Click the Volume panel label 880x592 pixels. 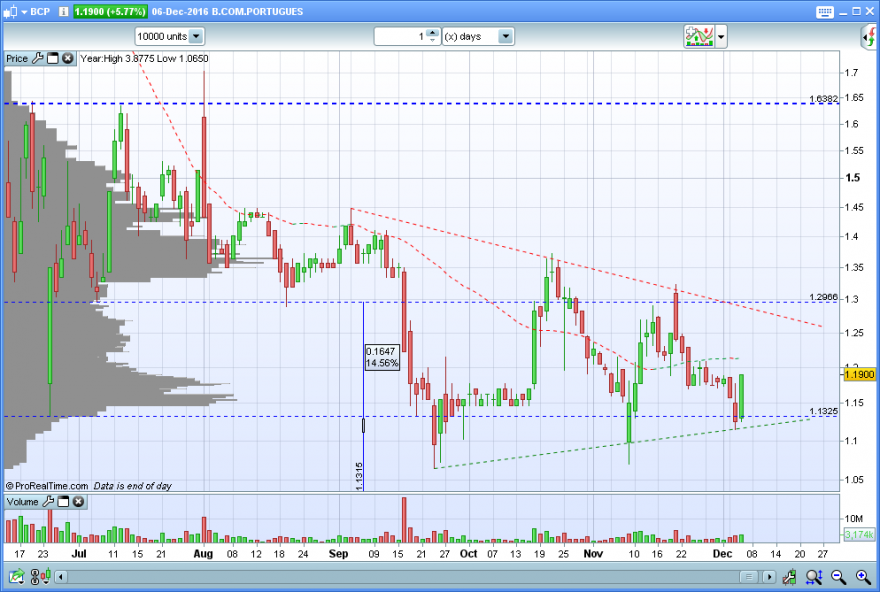click(22, 502)
